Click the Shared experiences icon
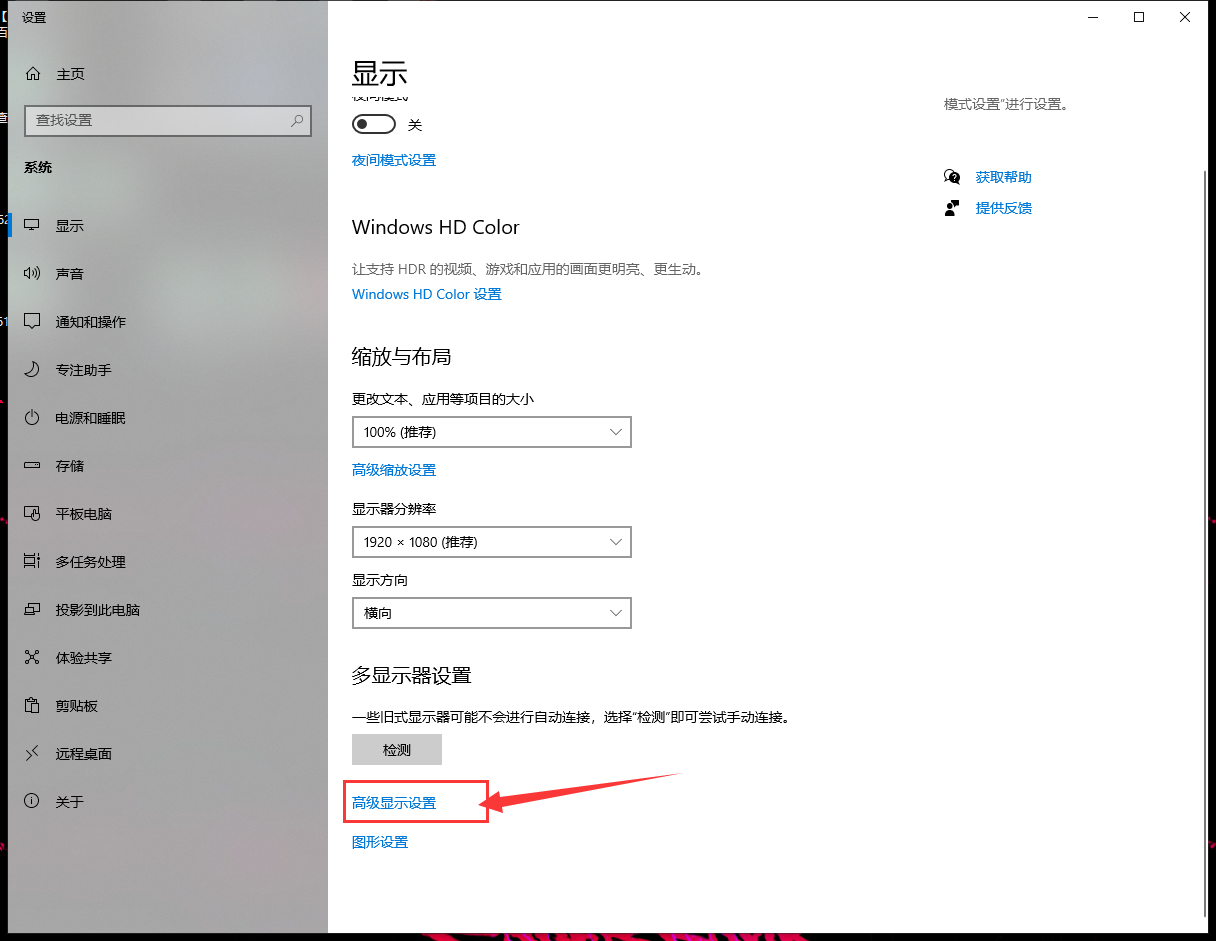Viewport: 1216px width, 941px height. click(x=33, y=658)
